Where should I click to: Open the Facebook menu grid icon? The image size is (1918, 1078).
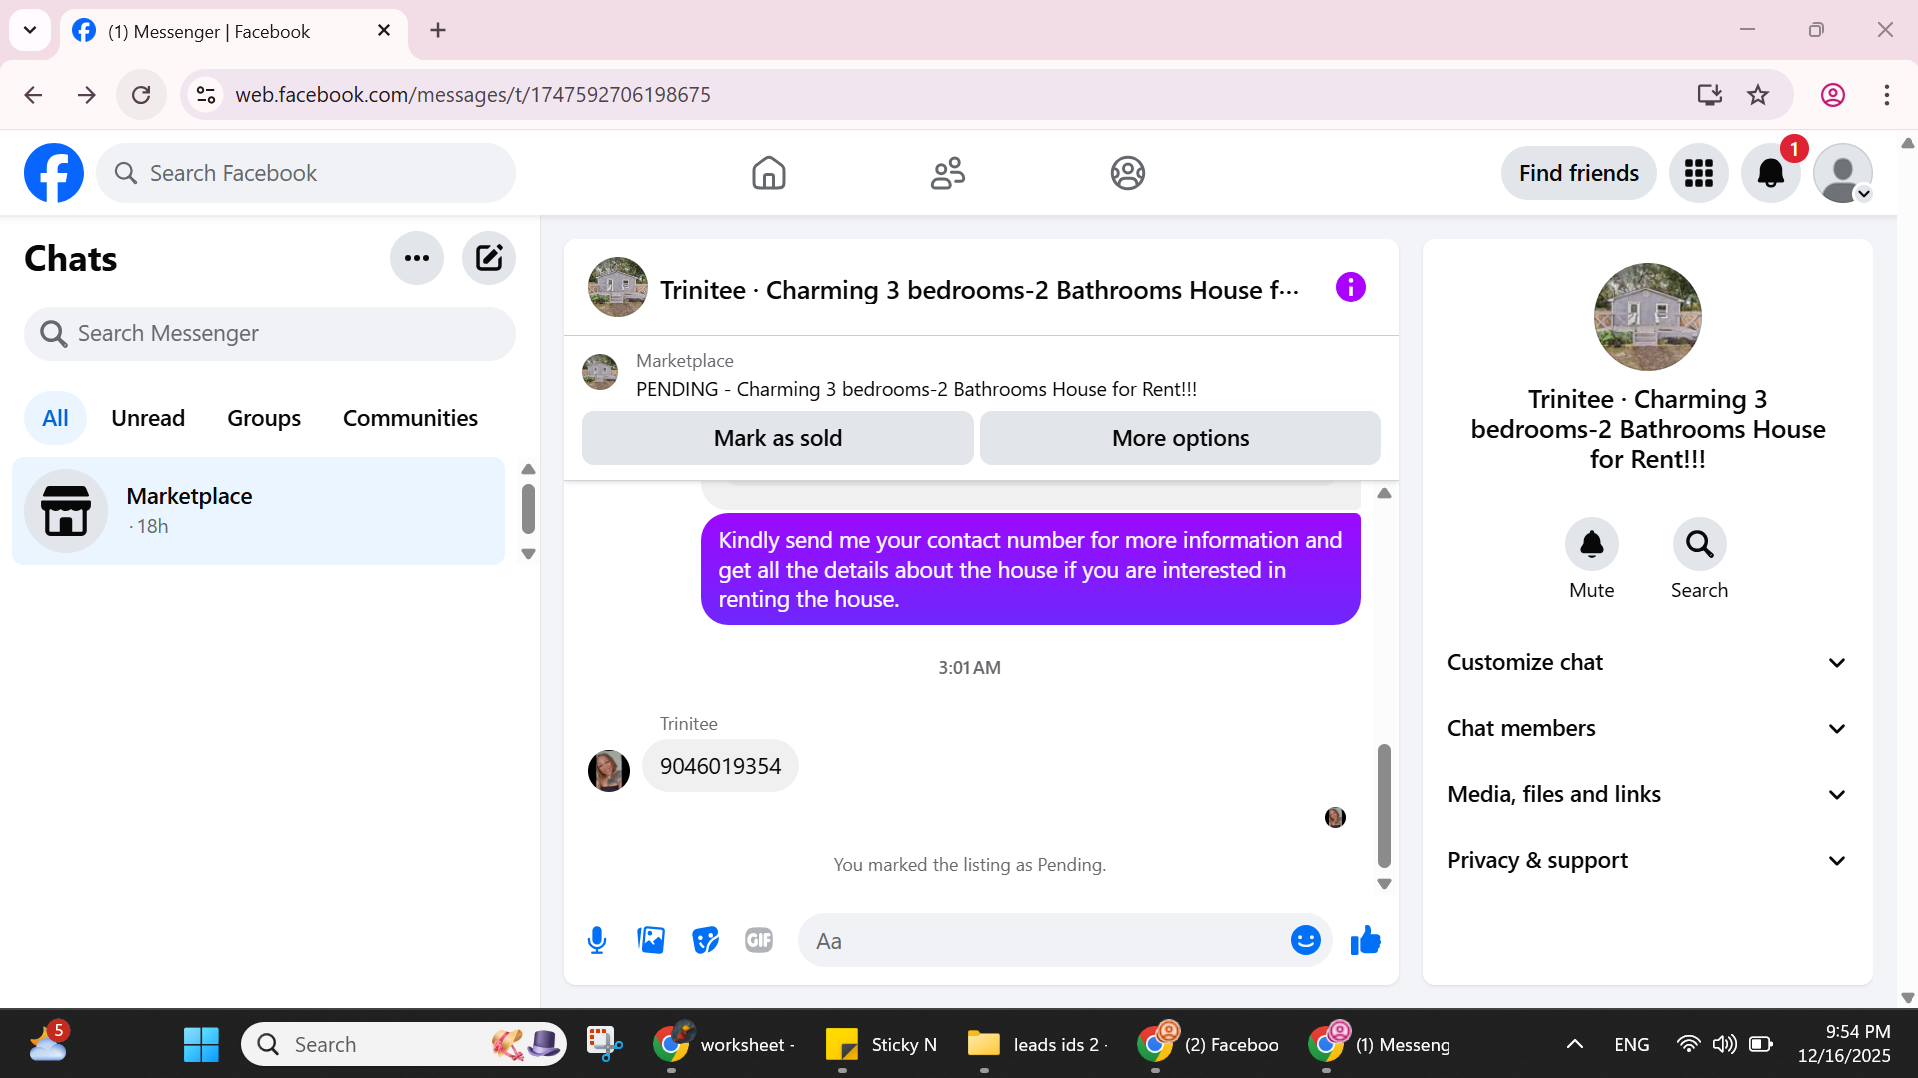pos(1699,173)
